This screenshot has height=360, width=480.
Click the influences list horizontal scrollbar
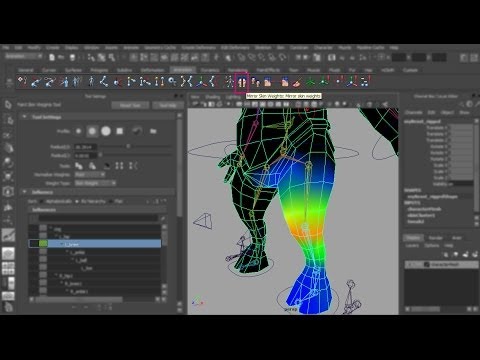coord(79,300)
